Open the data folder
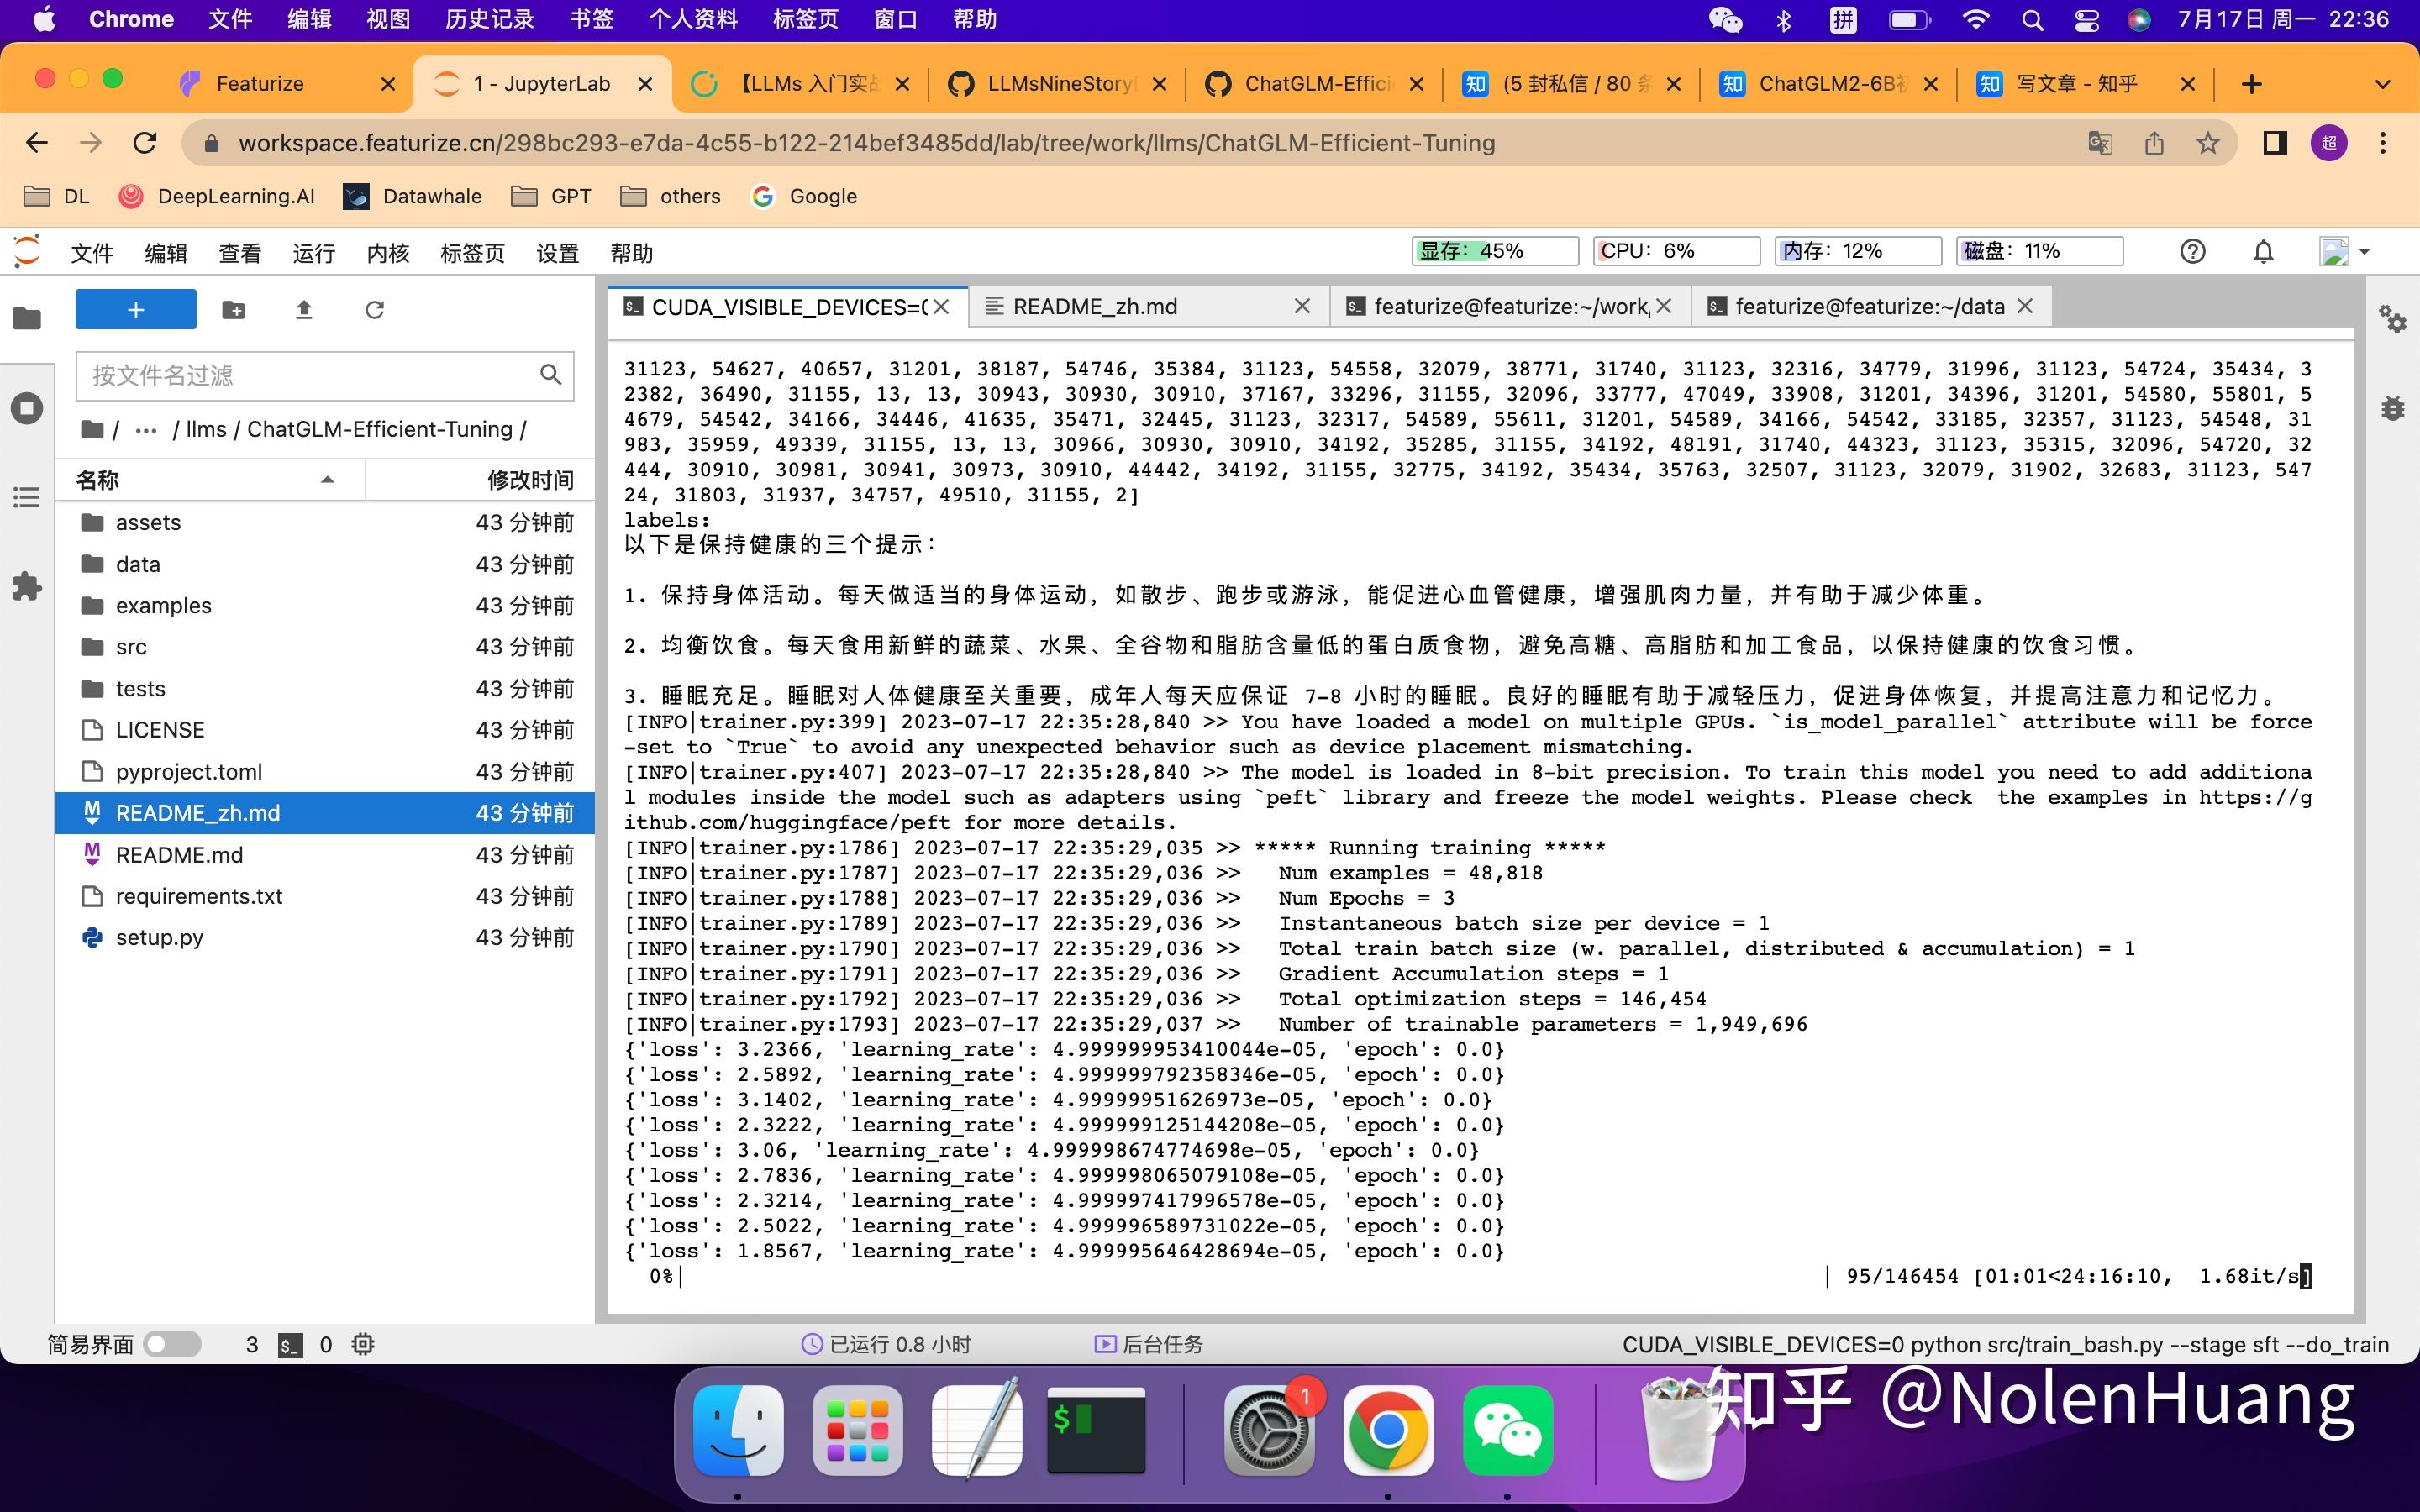 point(325,564)
